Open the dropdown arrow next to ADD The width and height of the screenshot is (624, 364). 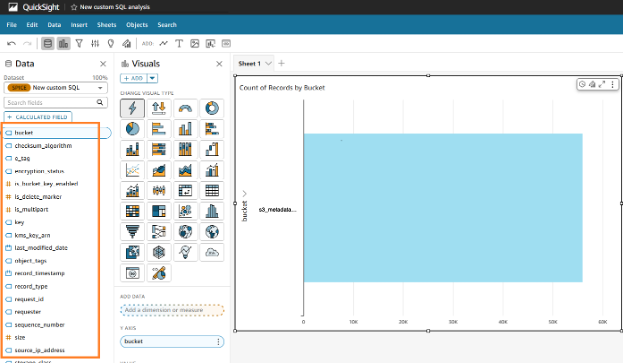(x=152, y=78)
